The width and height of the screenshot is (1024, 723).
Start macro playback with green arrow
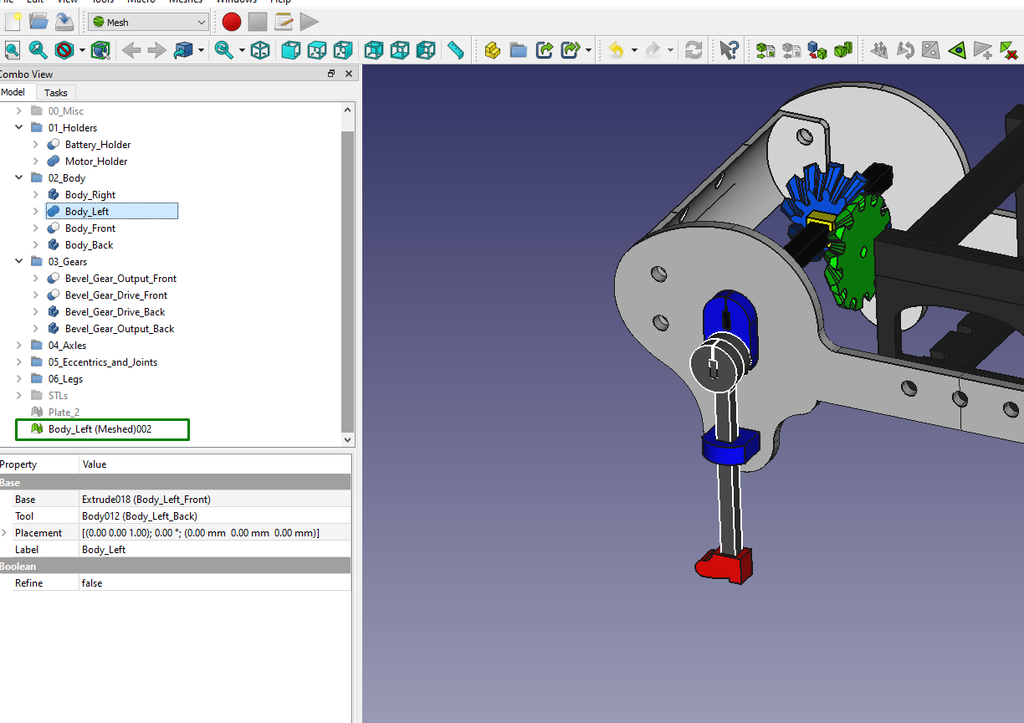(x=307, y=20)
